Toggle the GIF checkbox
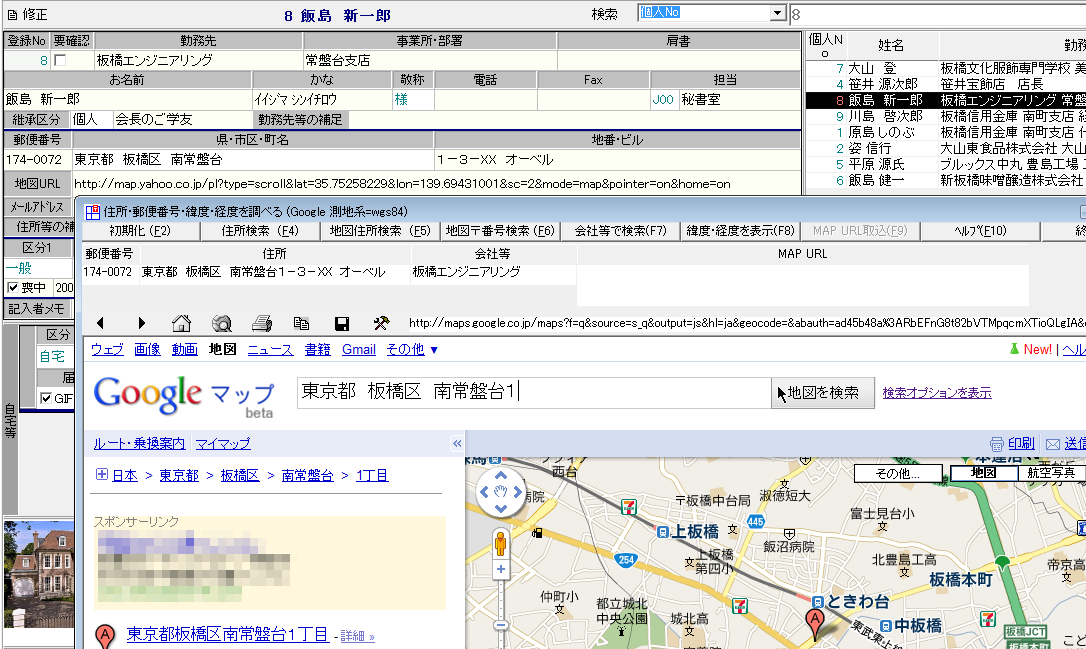The width and height of the screenshot is (1086, 649). [x=45, y=399]
